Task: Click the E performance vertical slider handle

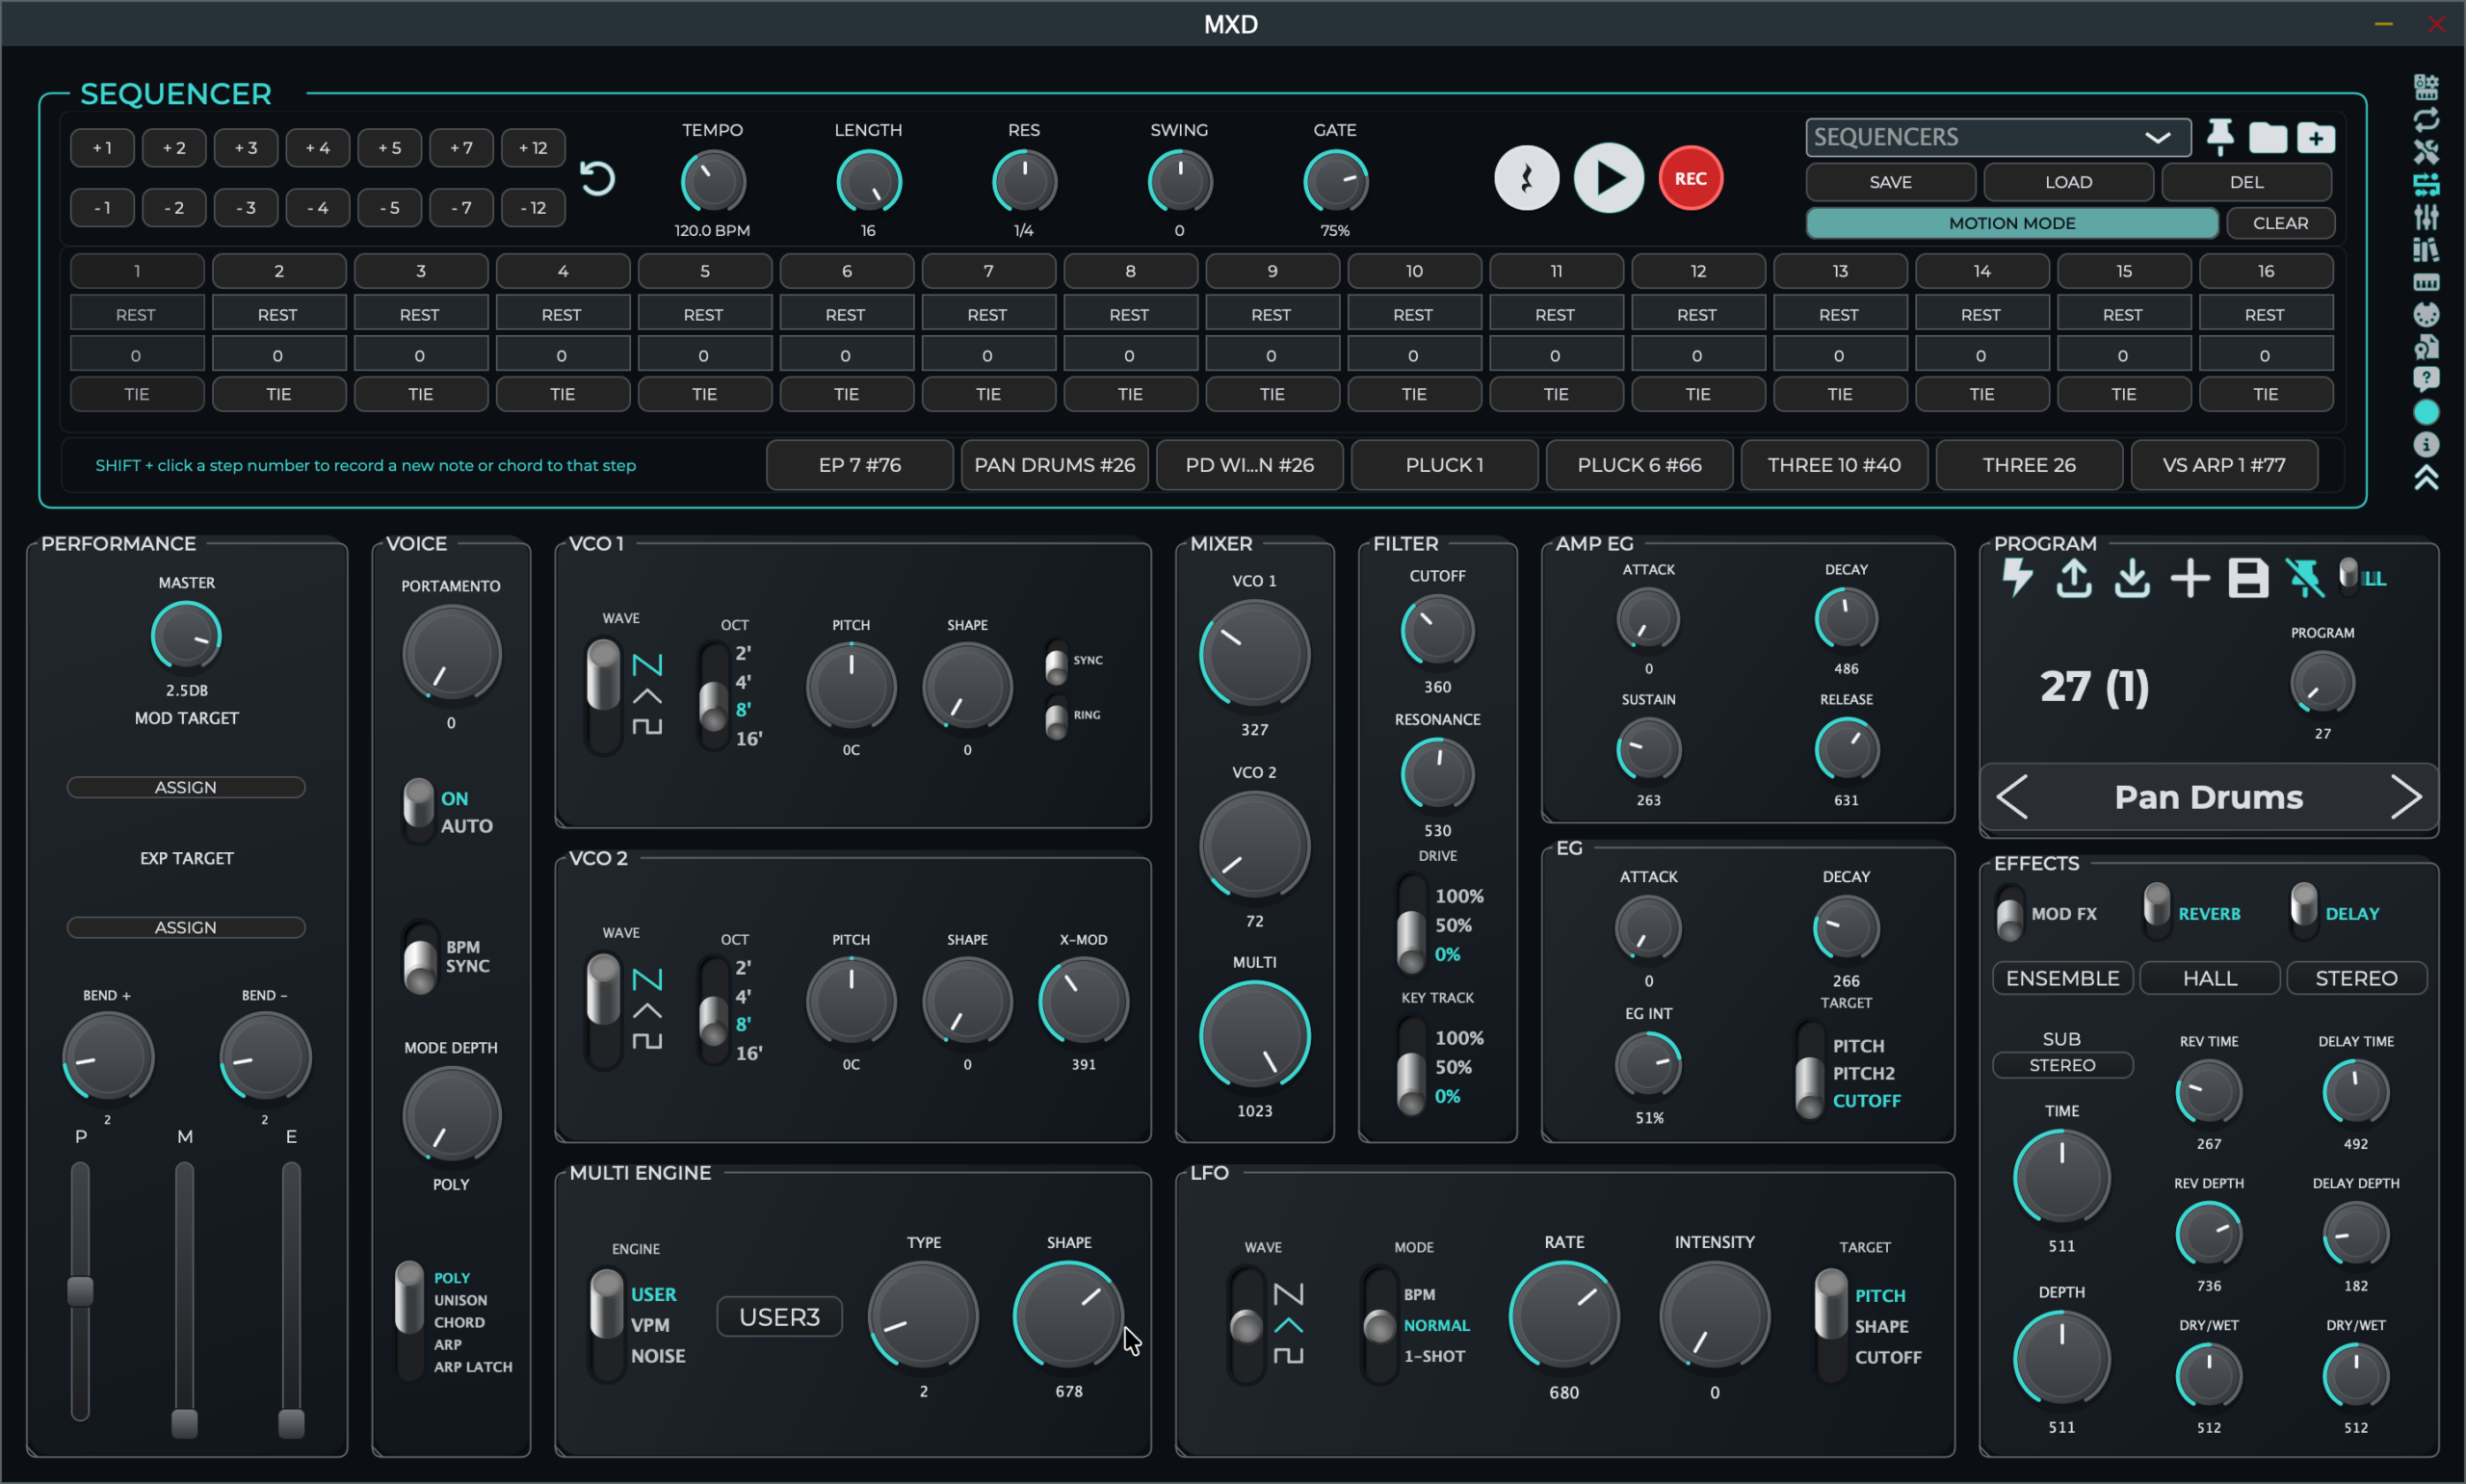Action: pyautogui.click(x=291, y=1422)
